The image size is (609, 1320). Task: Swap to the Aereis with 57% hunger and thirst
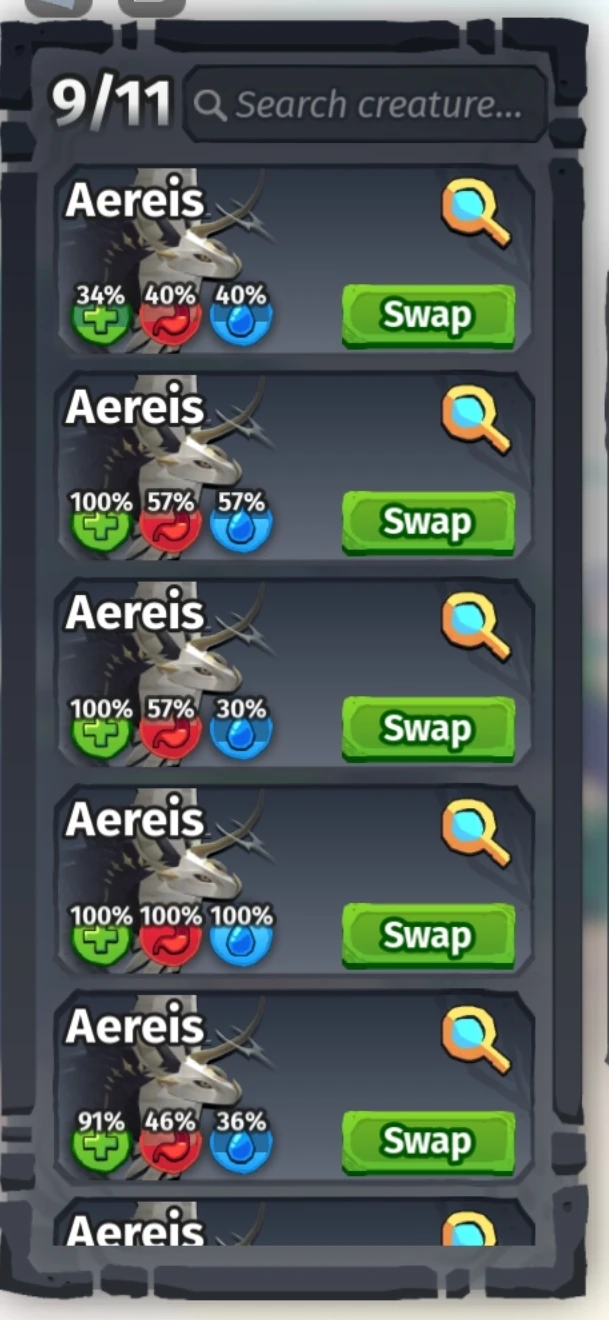tap(428, 522)
